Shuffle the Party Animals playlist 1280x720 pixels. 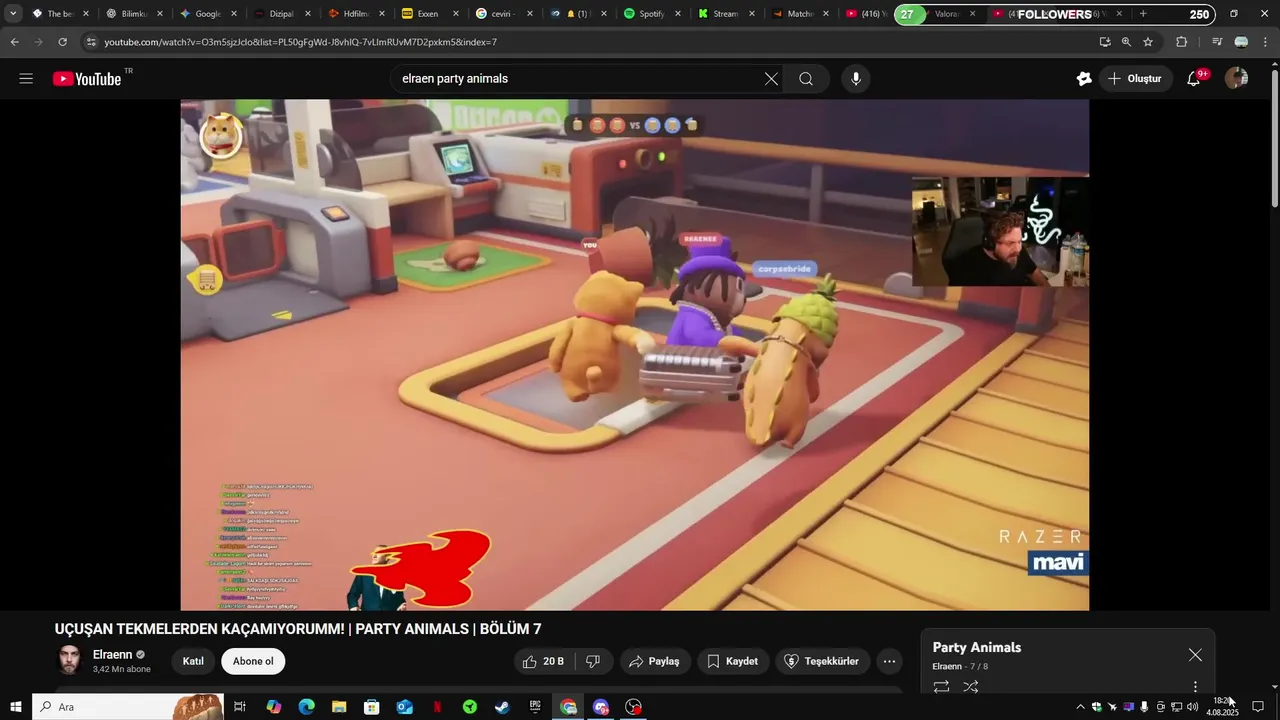970,687
